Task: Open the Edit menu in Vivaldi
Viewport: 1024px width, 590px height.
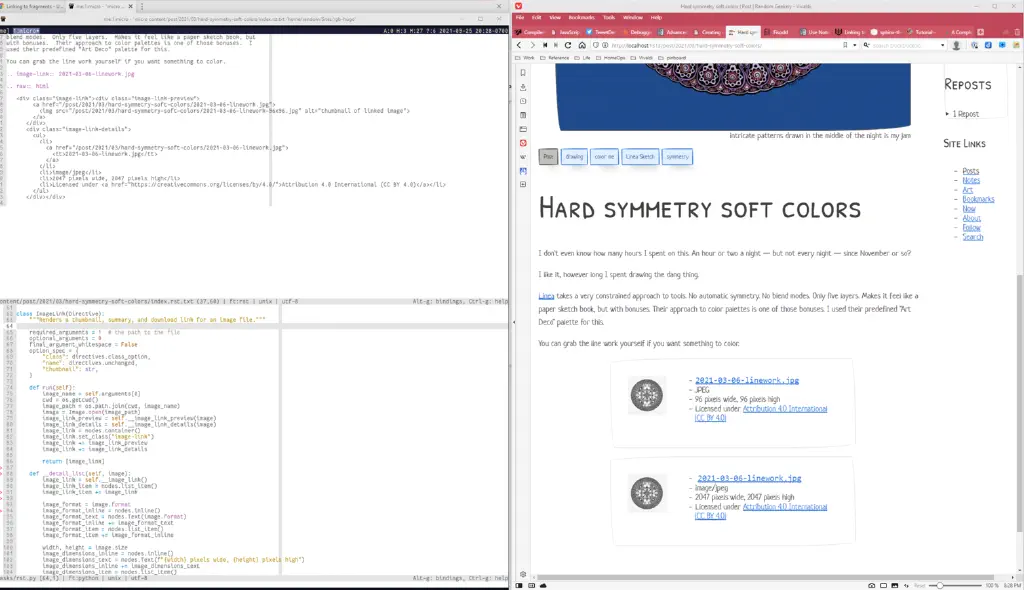Action: [x=536, y=18]
